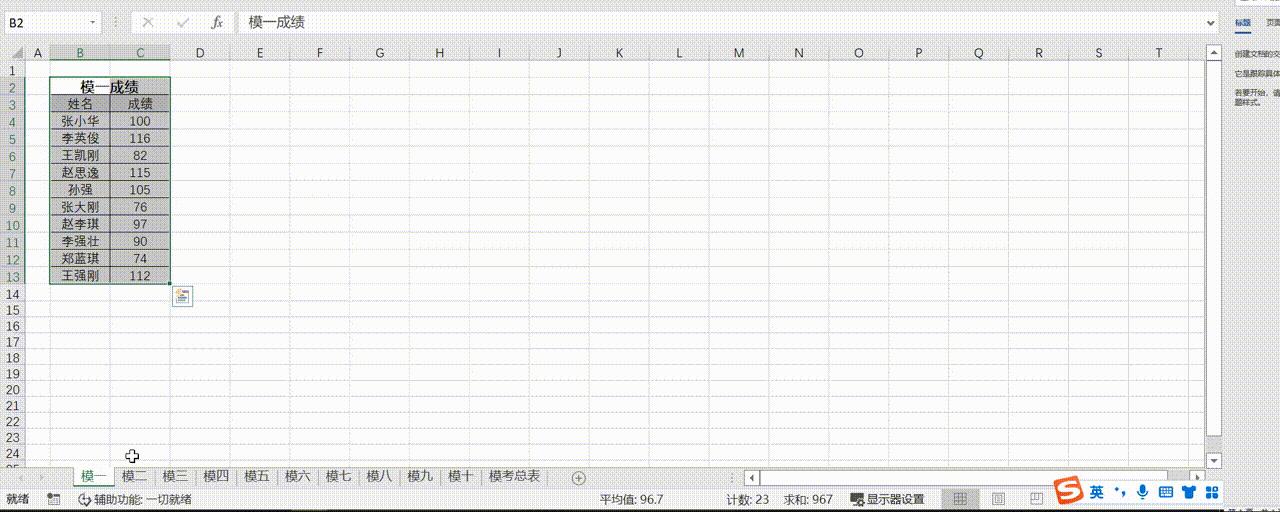
Task: Select the merged title cell 模一成绩
Action: (110, 87)
